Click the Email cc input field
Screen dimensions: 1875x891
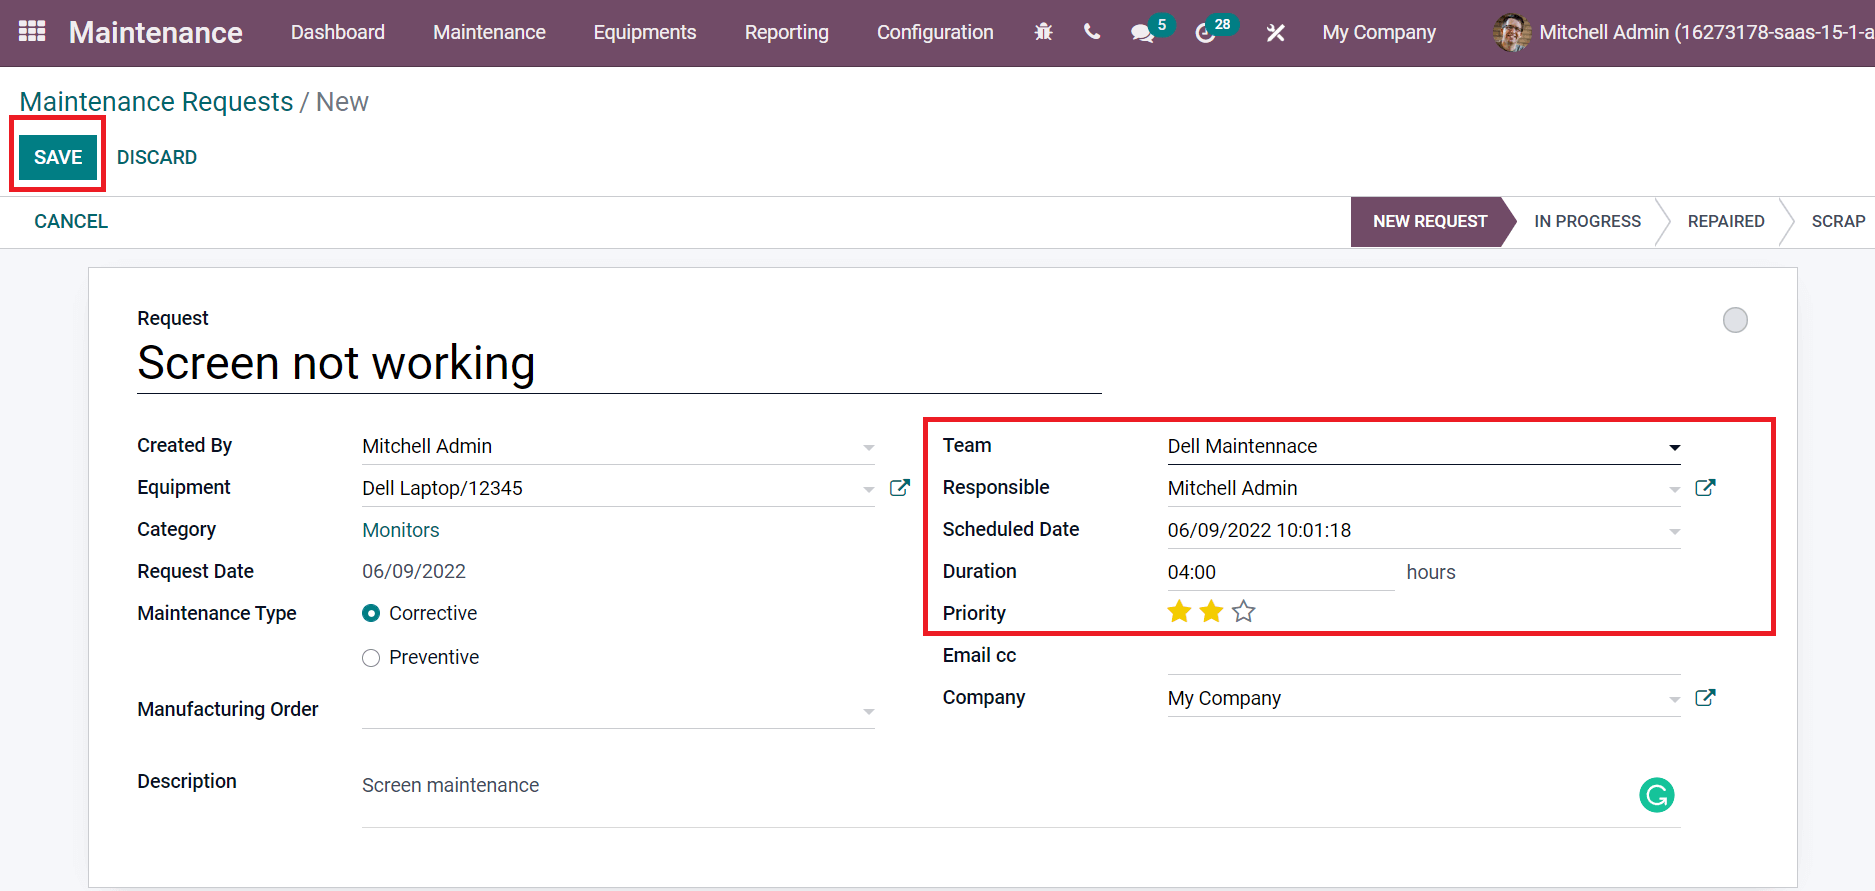click(x=1424, y=656)
